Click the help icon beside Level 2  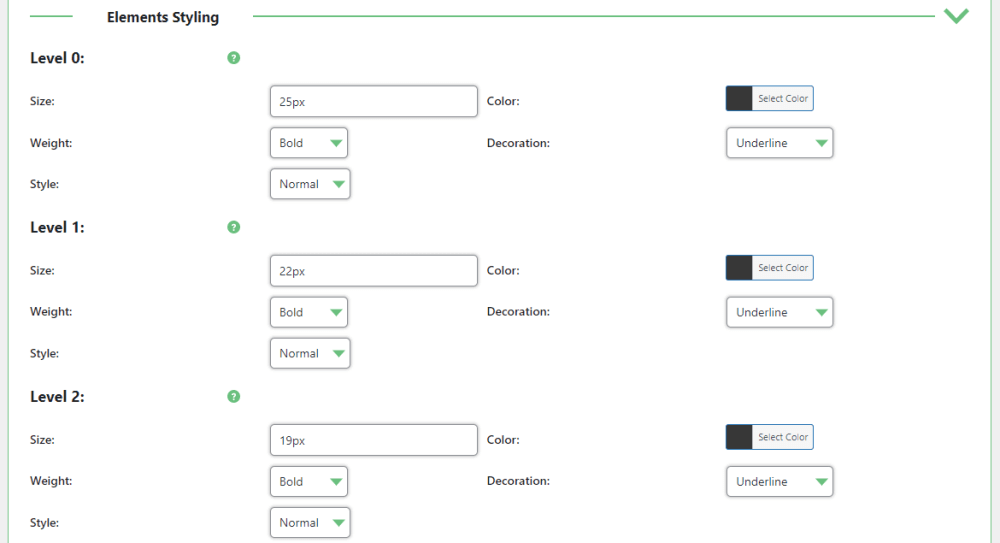pos(233,396)
